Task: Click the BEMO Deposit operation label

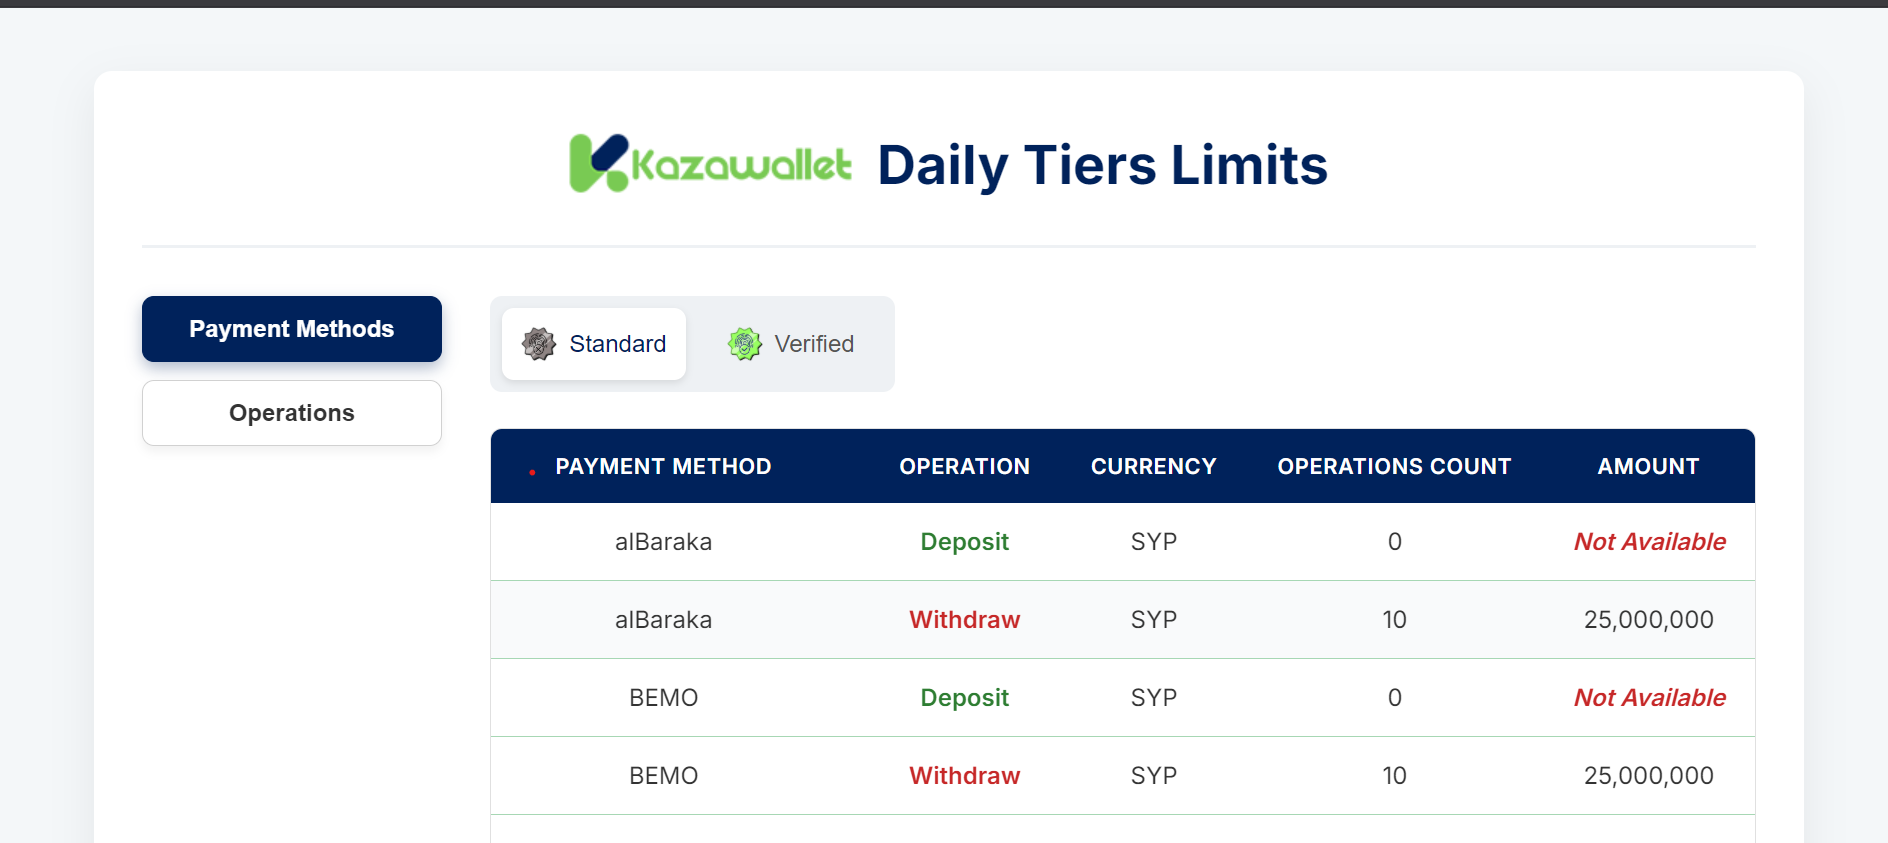Action: coord(964,698)
